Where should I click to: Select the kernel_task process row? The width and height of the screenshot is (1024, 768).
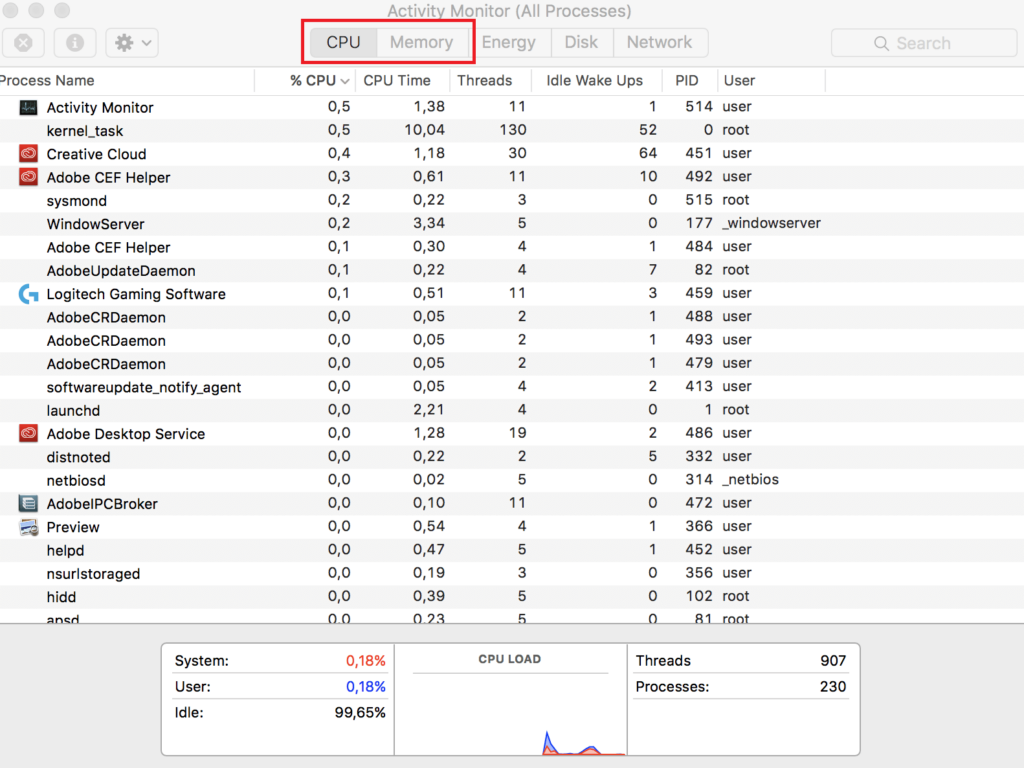[x=512, y=131]
